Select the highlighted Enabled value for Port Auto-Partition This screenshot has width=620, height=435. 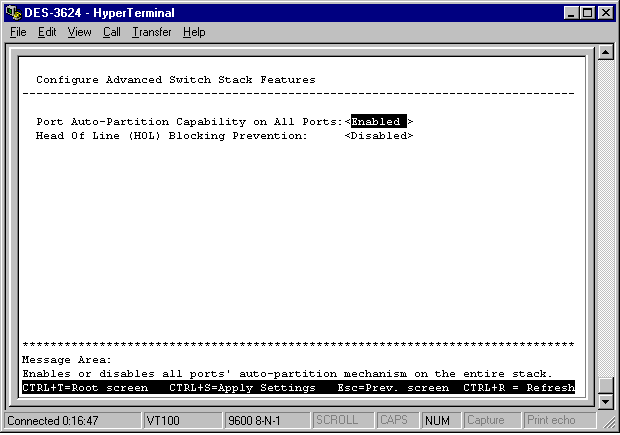[377, 122]
